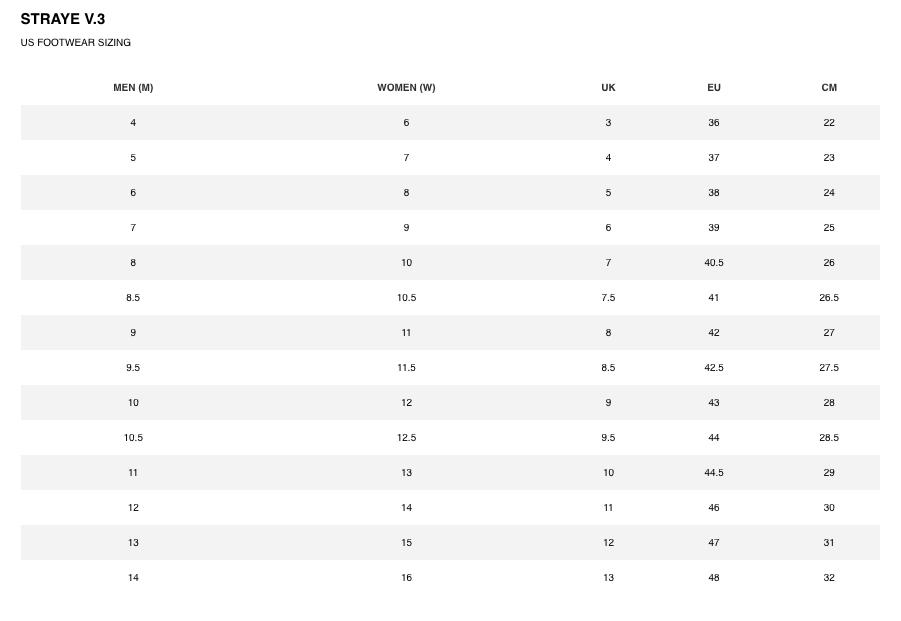Click the STRAYE V.3 title
The width and height of the screenshot is (901, 621).
pos(63,19)
